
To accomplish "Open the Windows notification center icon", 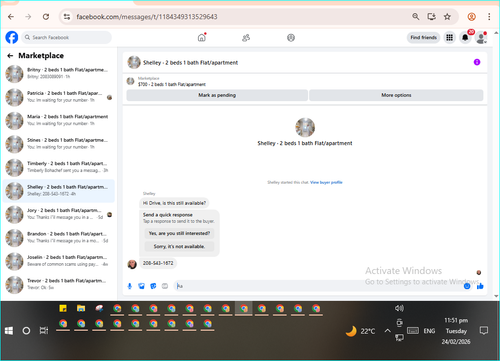I will [484, 331].
